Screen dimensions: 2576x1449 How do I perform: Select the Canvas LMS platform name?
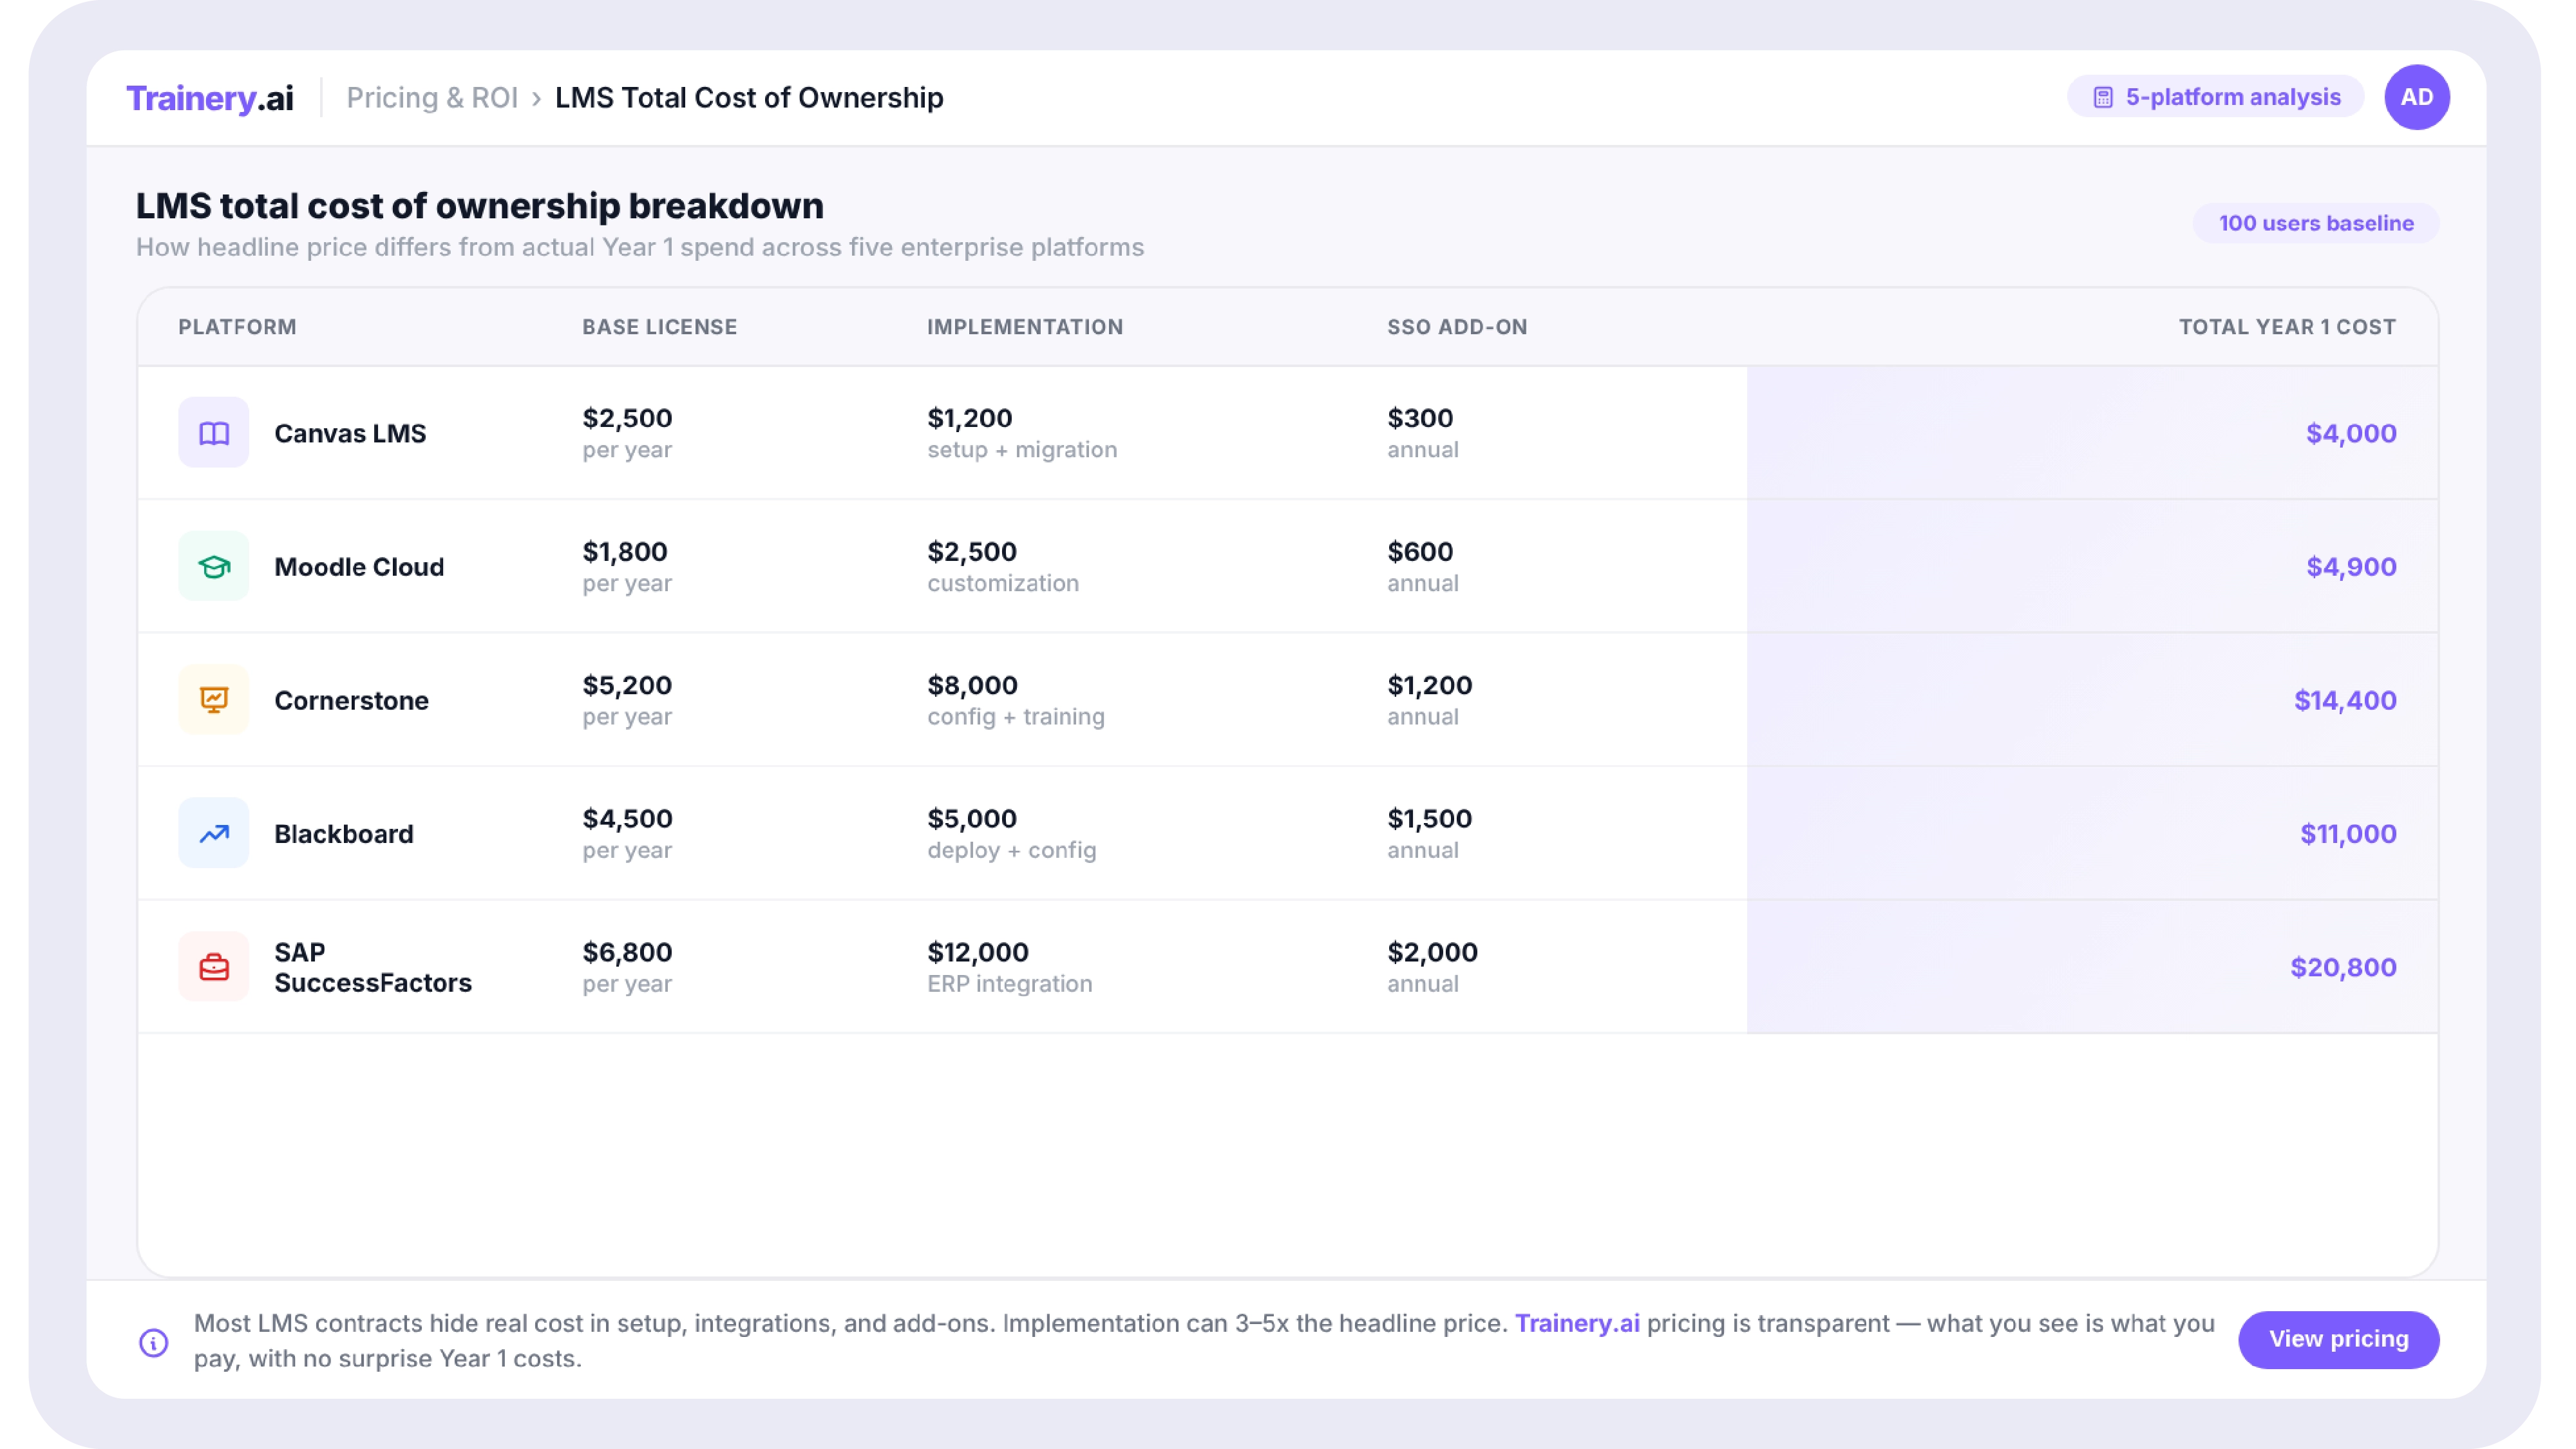coord(350,433)
